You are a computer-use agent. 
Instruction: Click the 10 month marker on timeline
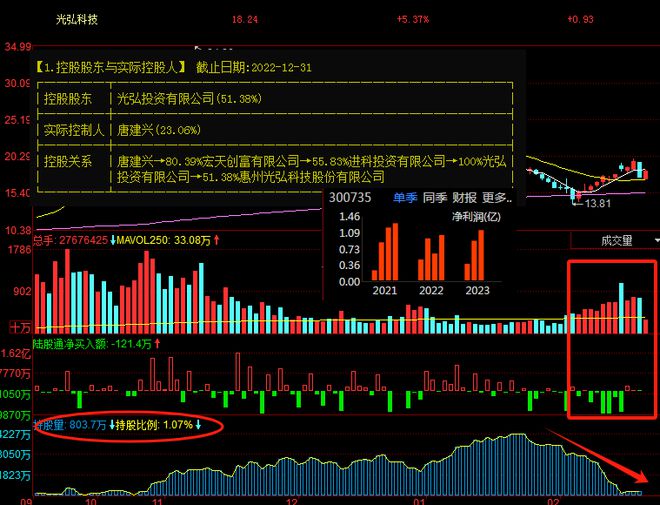[x=91, y=501]
